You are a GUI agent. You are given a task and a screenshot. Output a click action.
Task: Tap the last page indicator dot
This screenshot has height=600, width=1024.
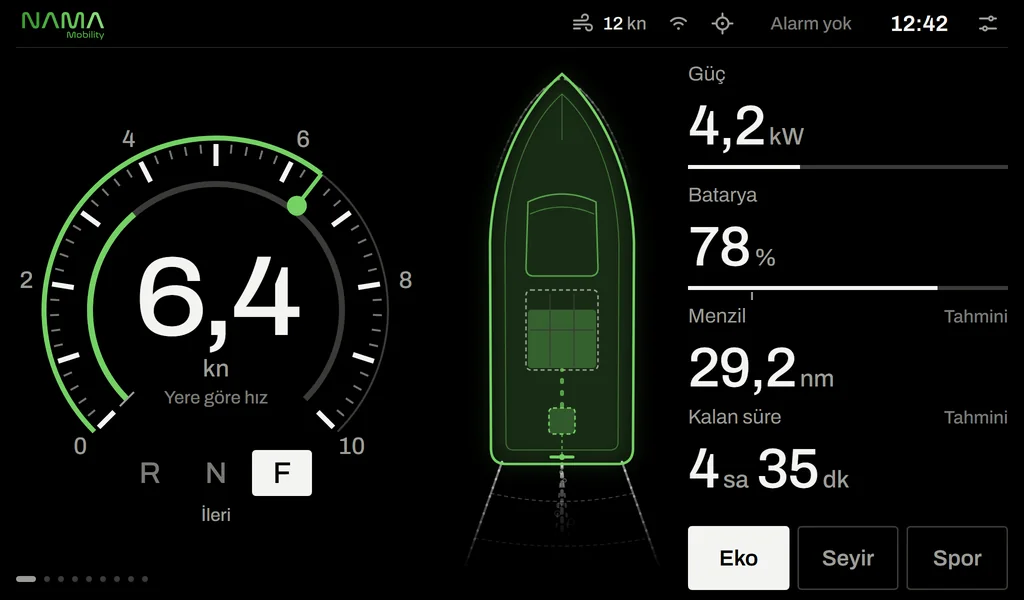pyautogui.click(x=145, y=578)
